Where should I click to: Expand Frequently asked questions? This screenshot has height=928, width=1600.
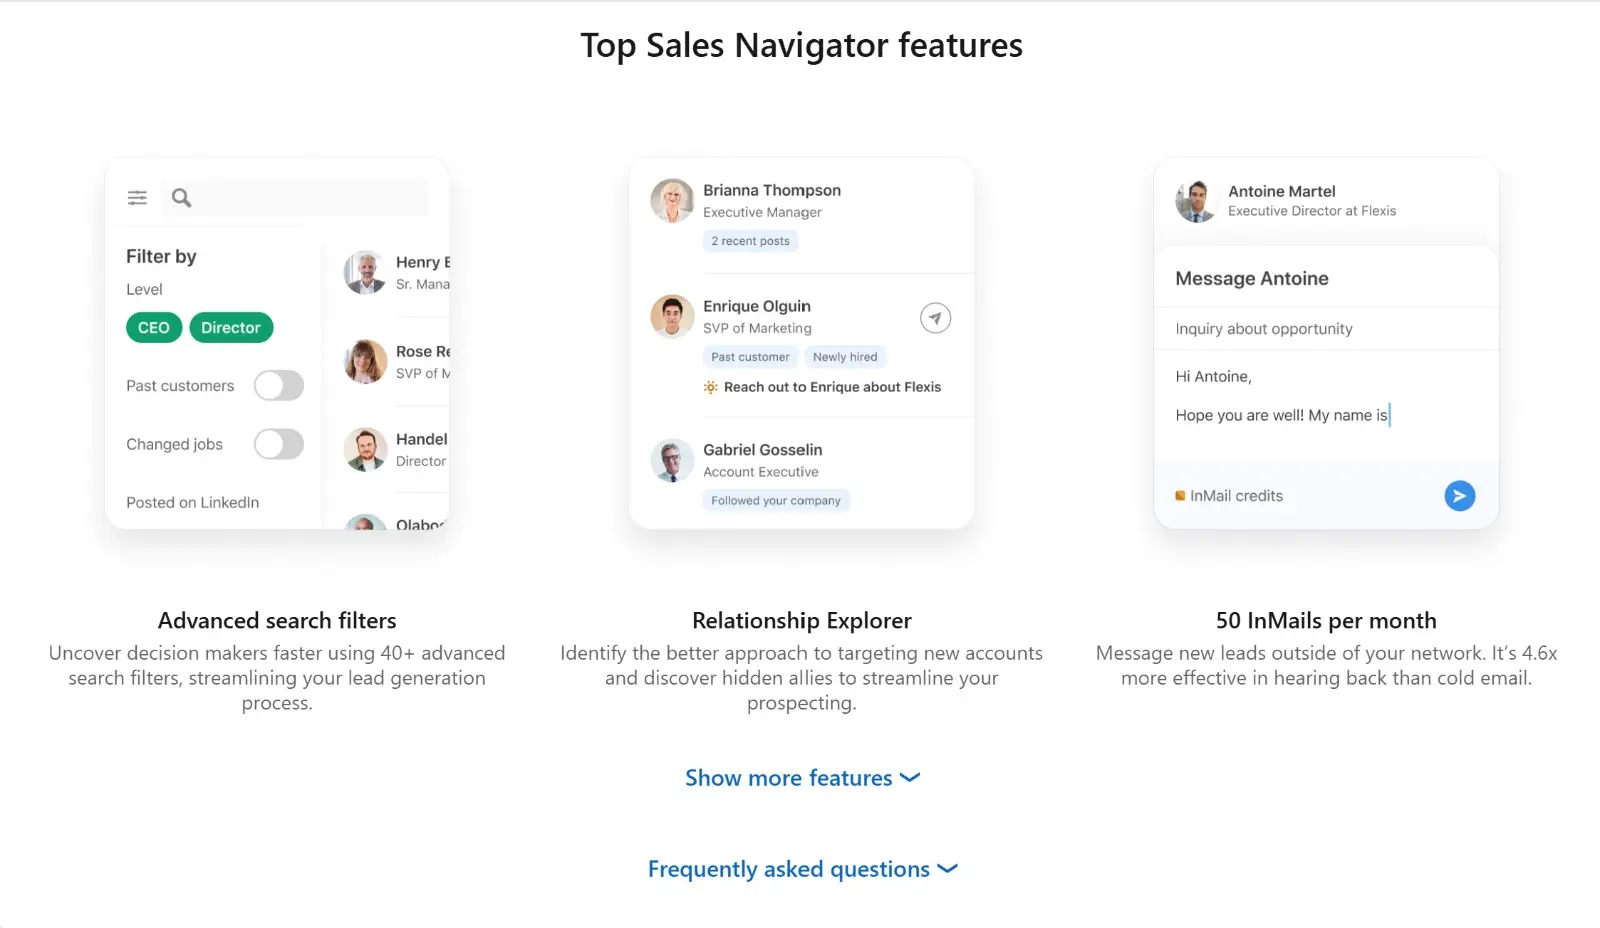tap(788, 869)
